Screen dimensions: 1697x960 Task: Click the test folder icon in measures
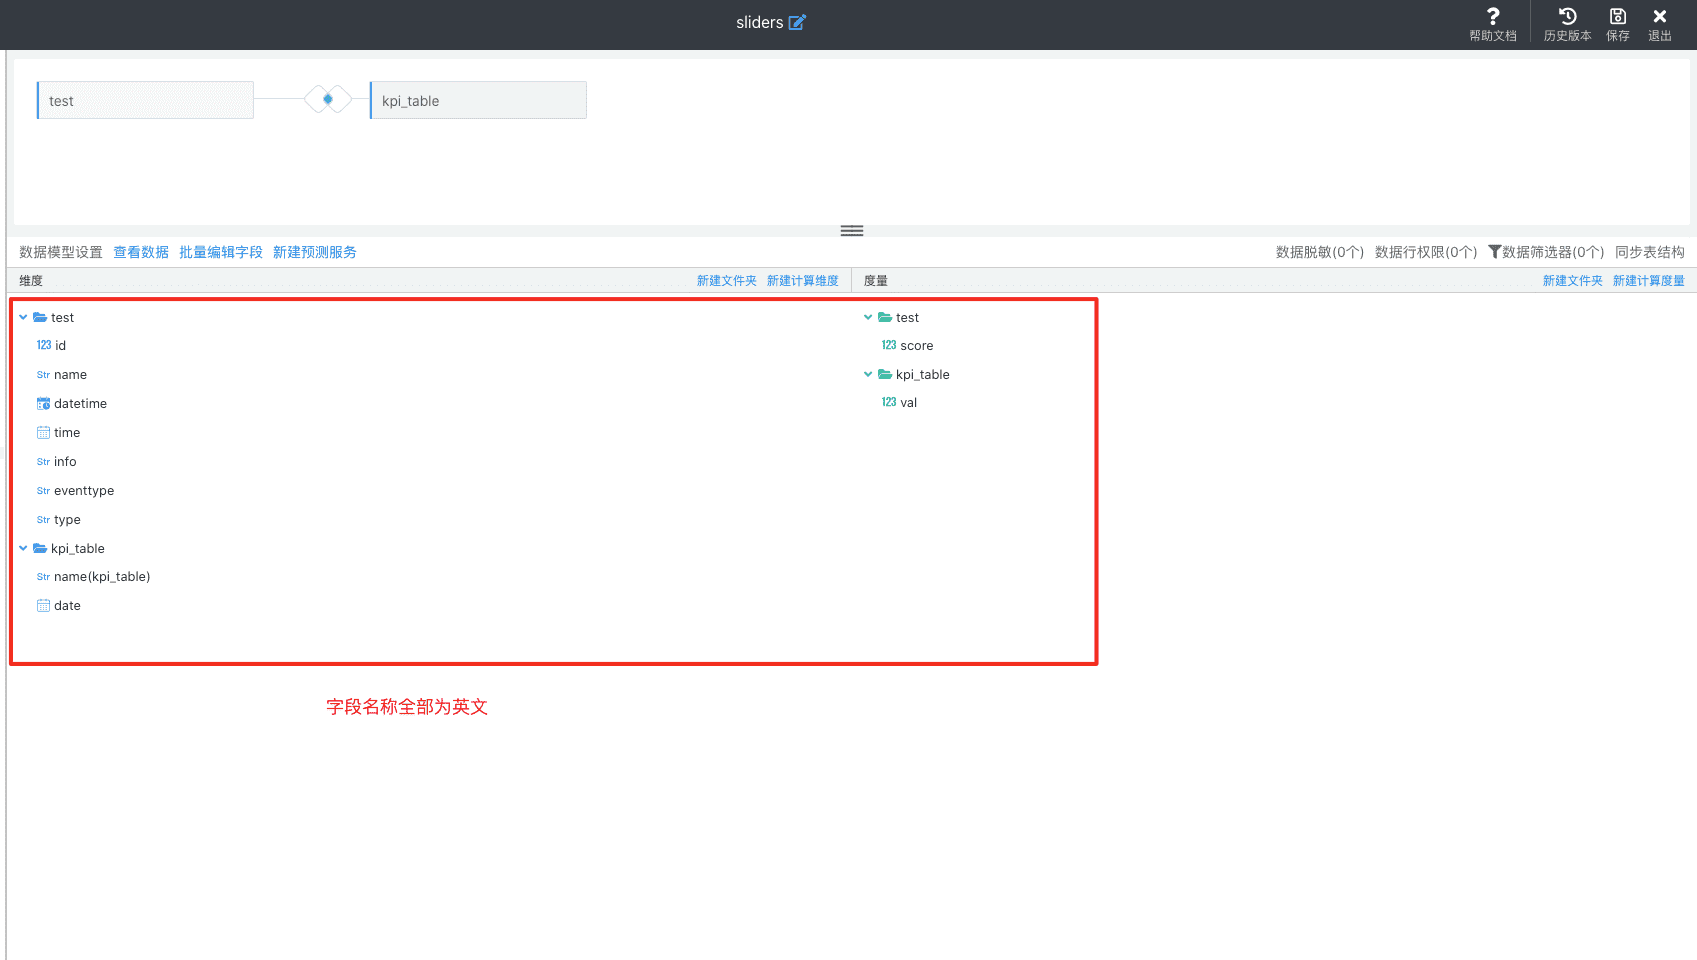pos(885,317)
